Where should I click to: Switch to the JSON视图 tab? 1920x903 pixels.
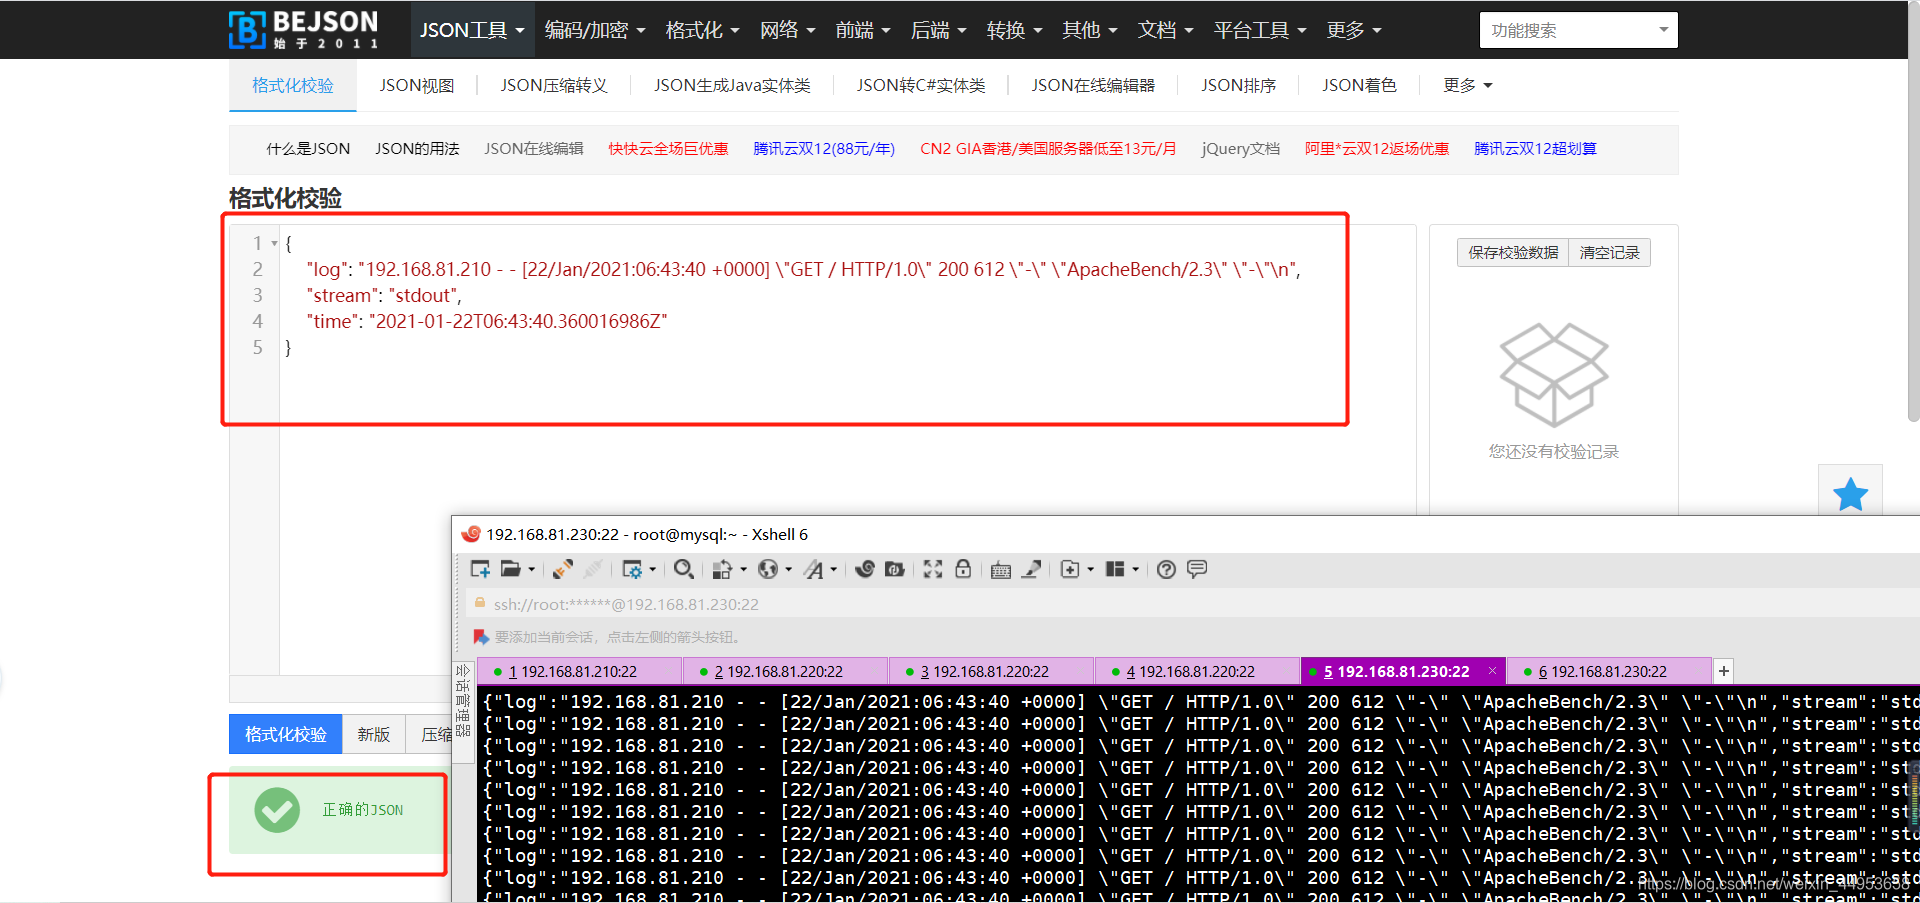(417, 85)
